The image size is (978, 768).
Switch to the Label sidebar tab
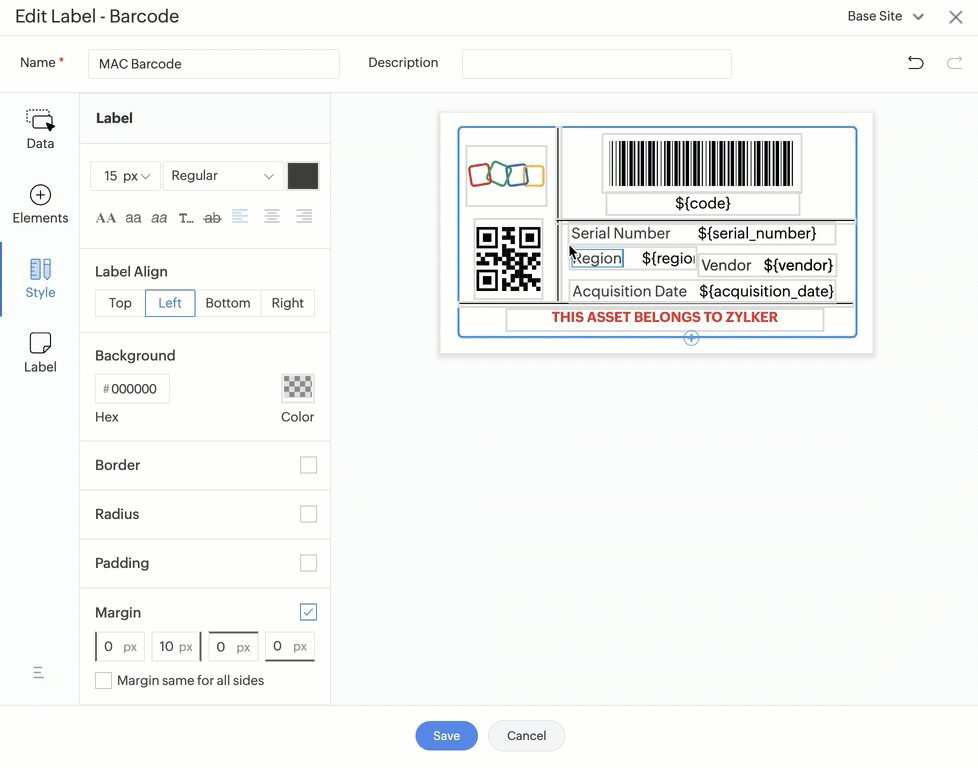(40, 353)
